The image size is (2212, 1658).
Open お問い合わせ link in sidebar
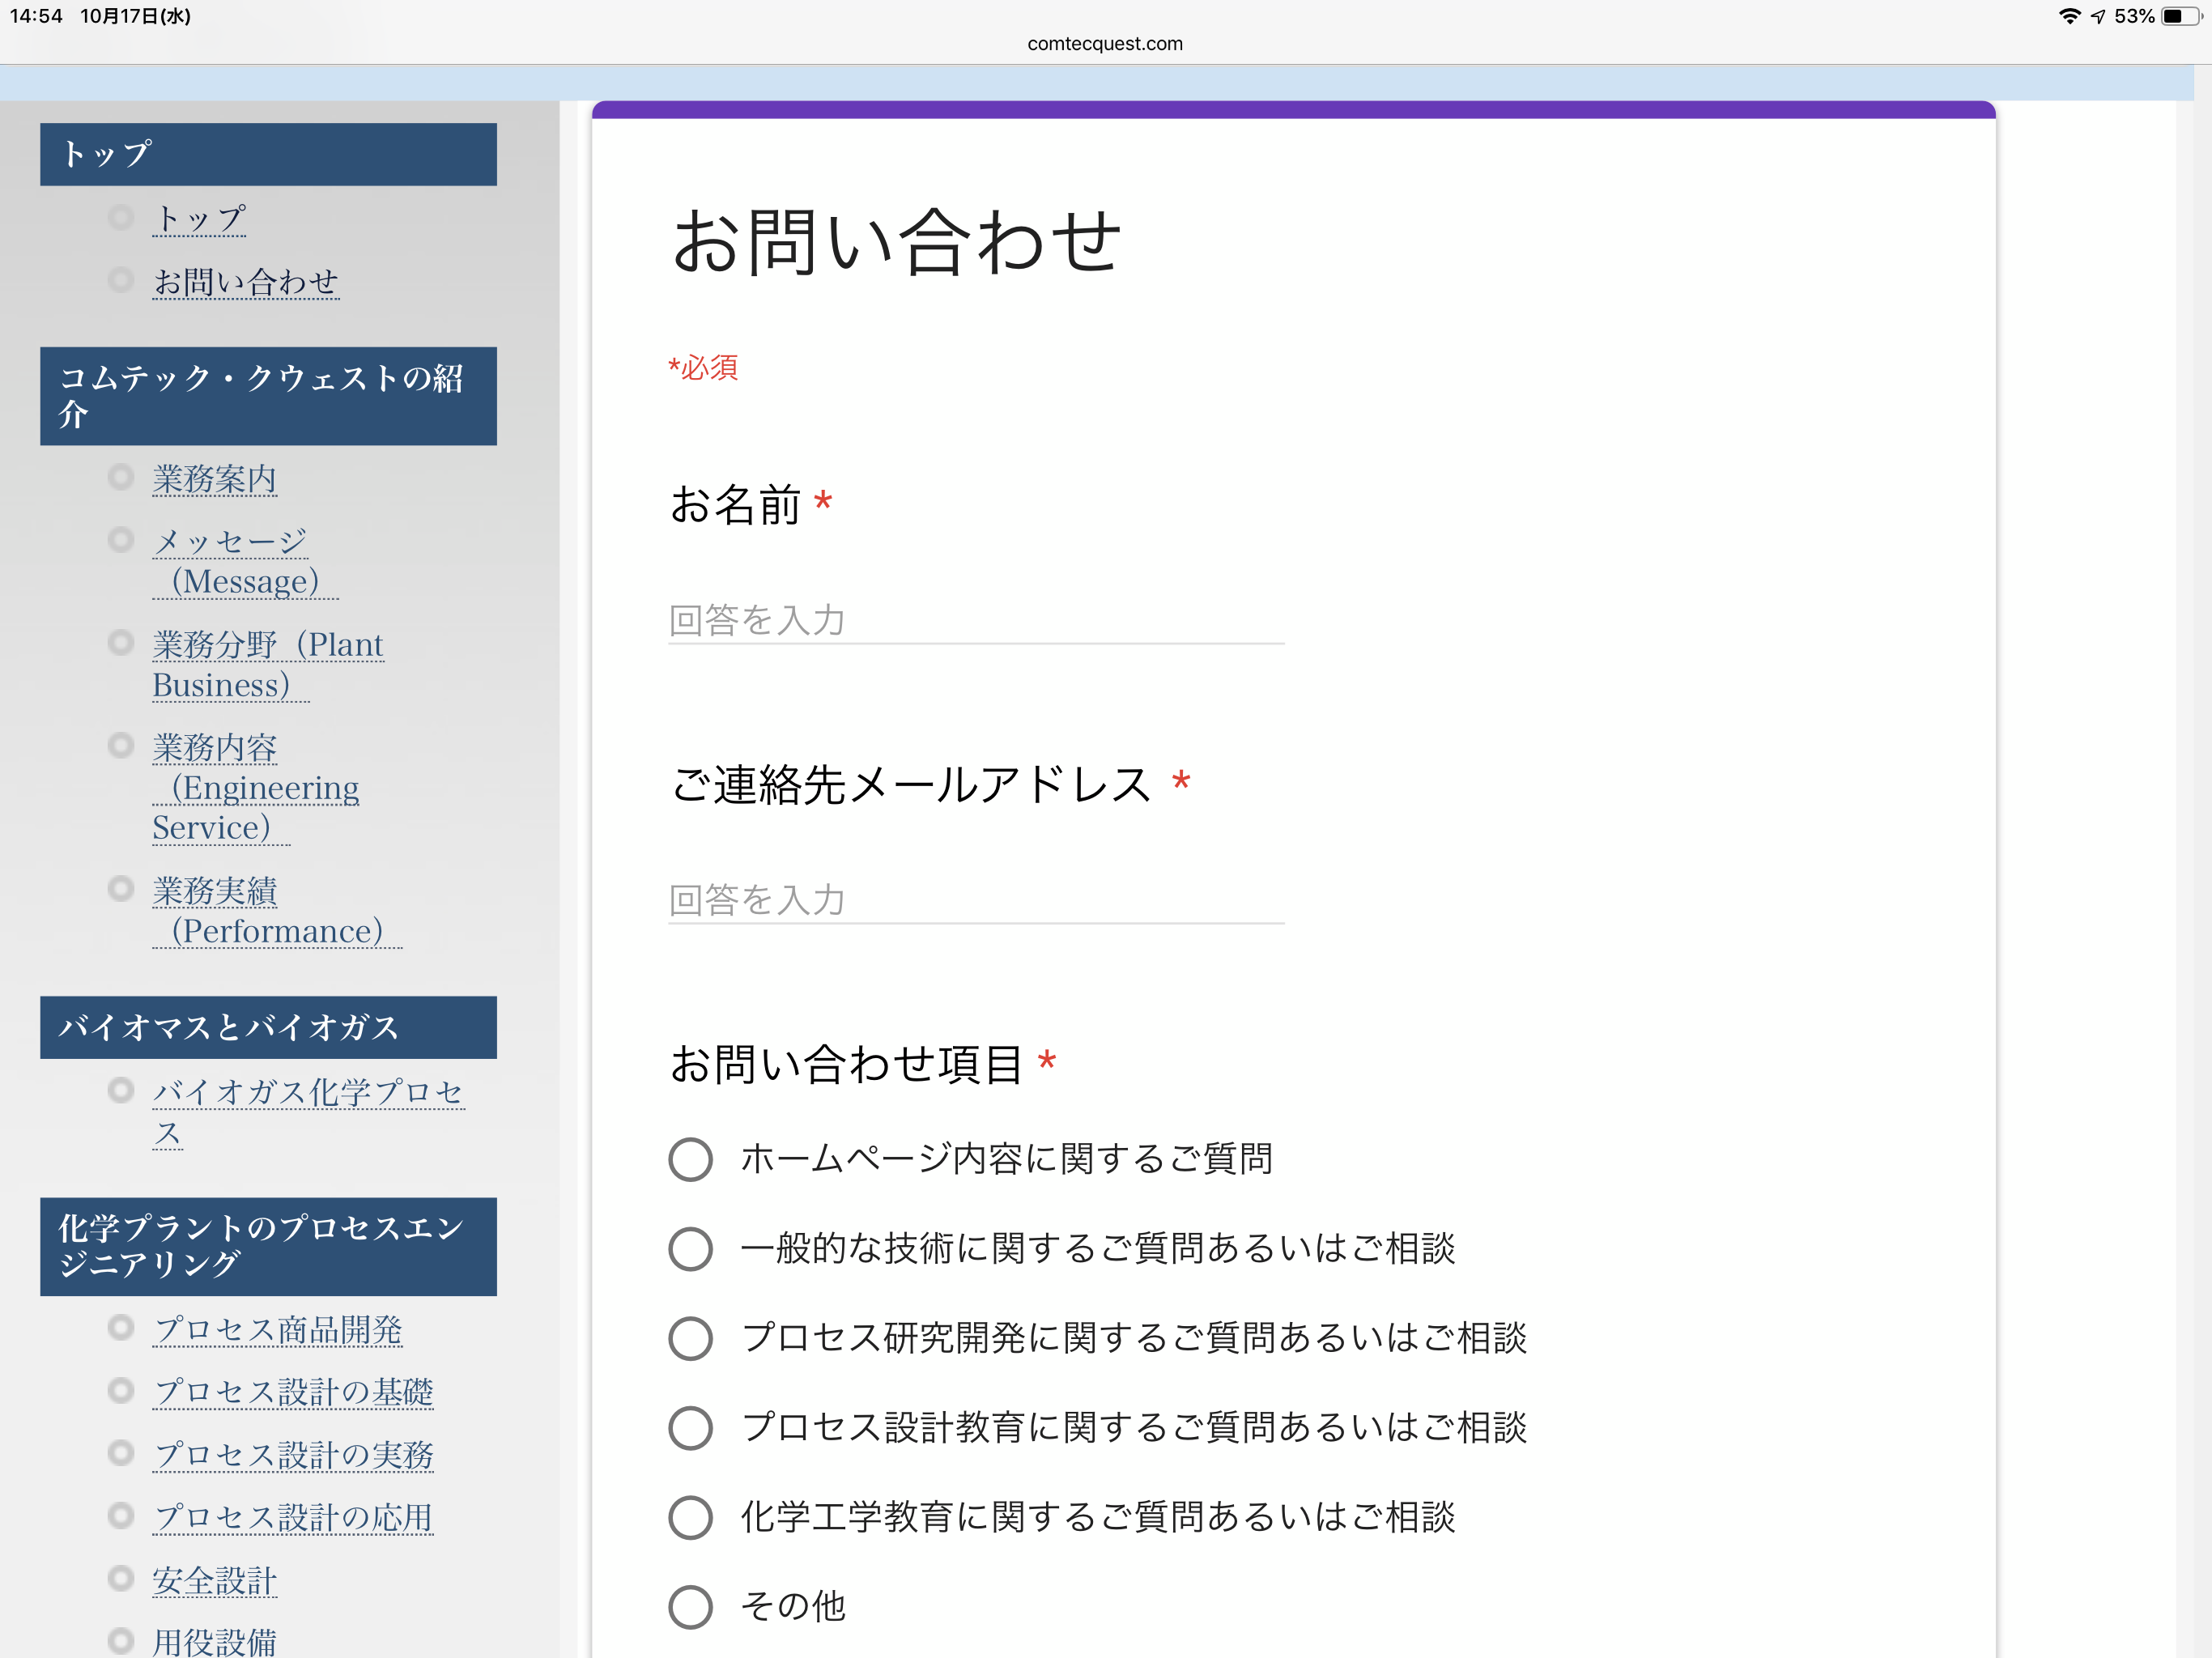click(x=246, y=282)
